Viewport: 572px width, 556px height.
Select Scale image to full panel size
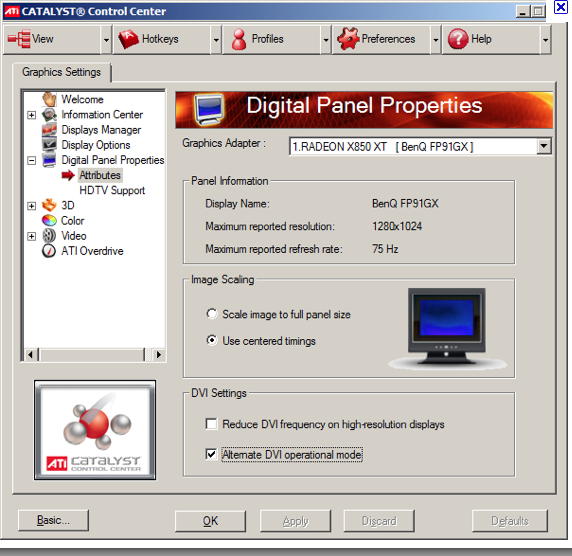pos(212,314)
